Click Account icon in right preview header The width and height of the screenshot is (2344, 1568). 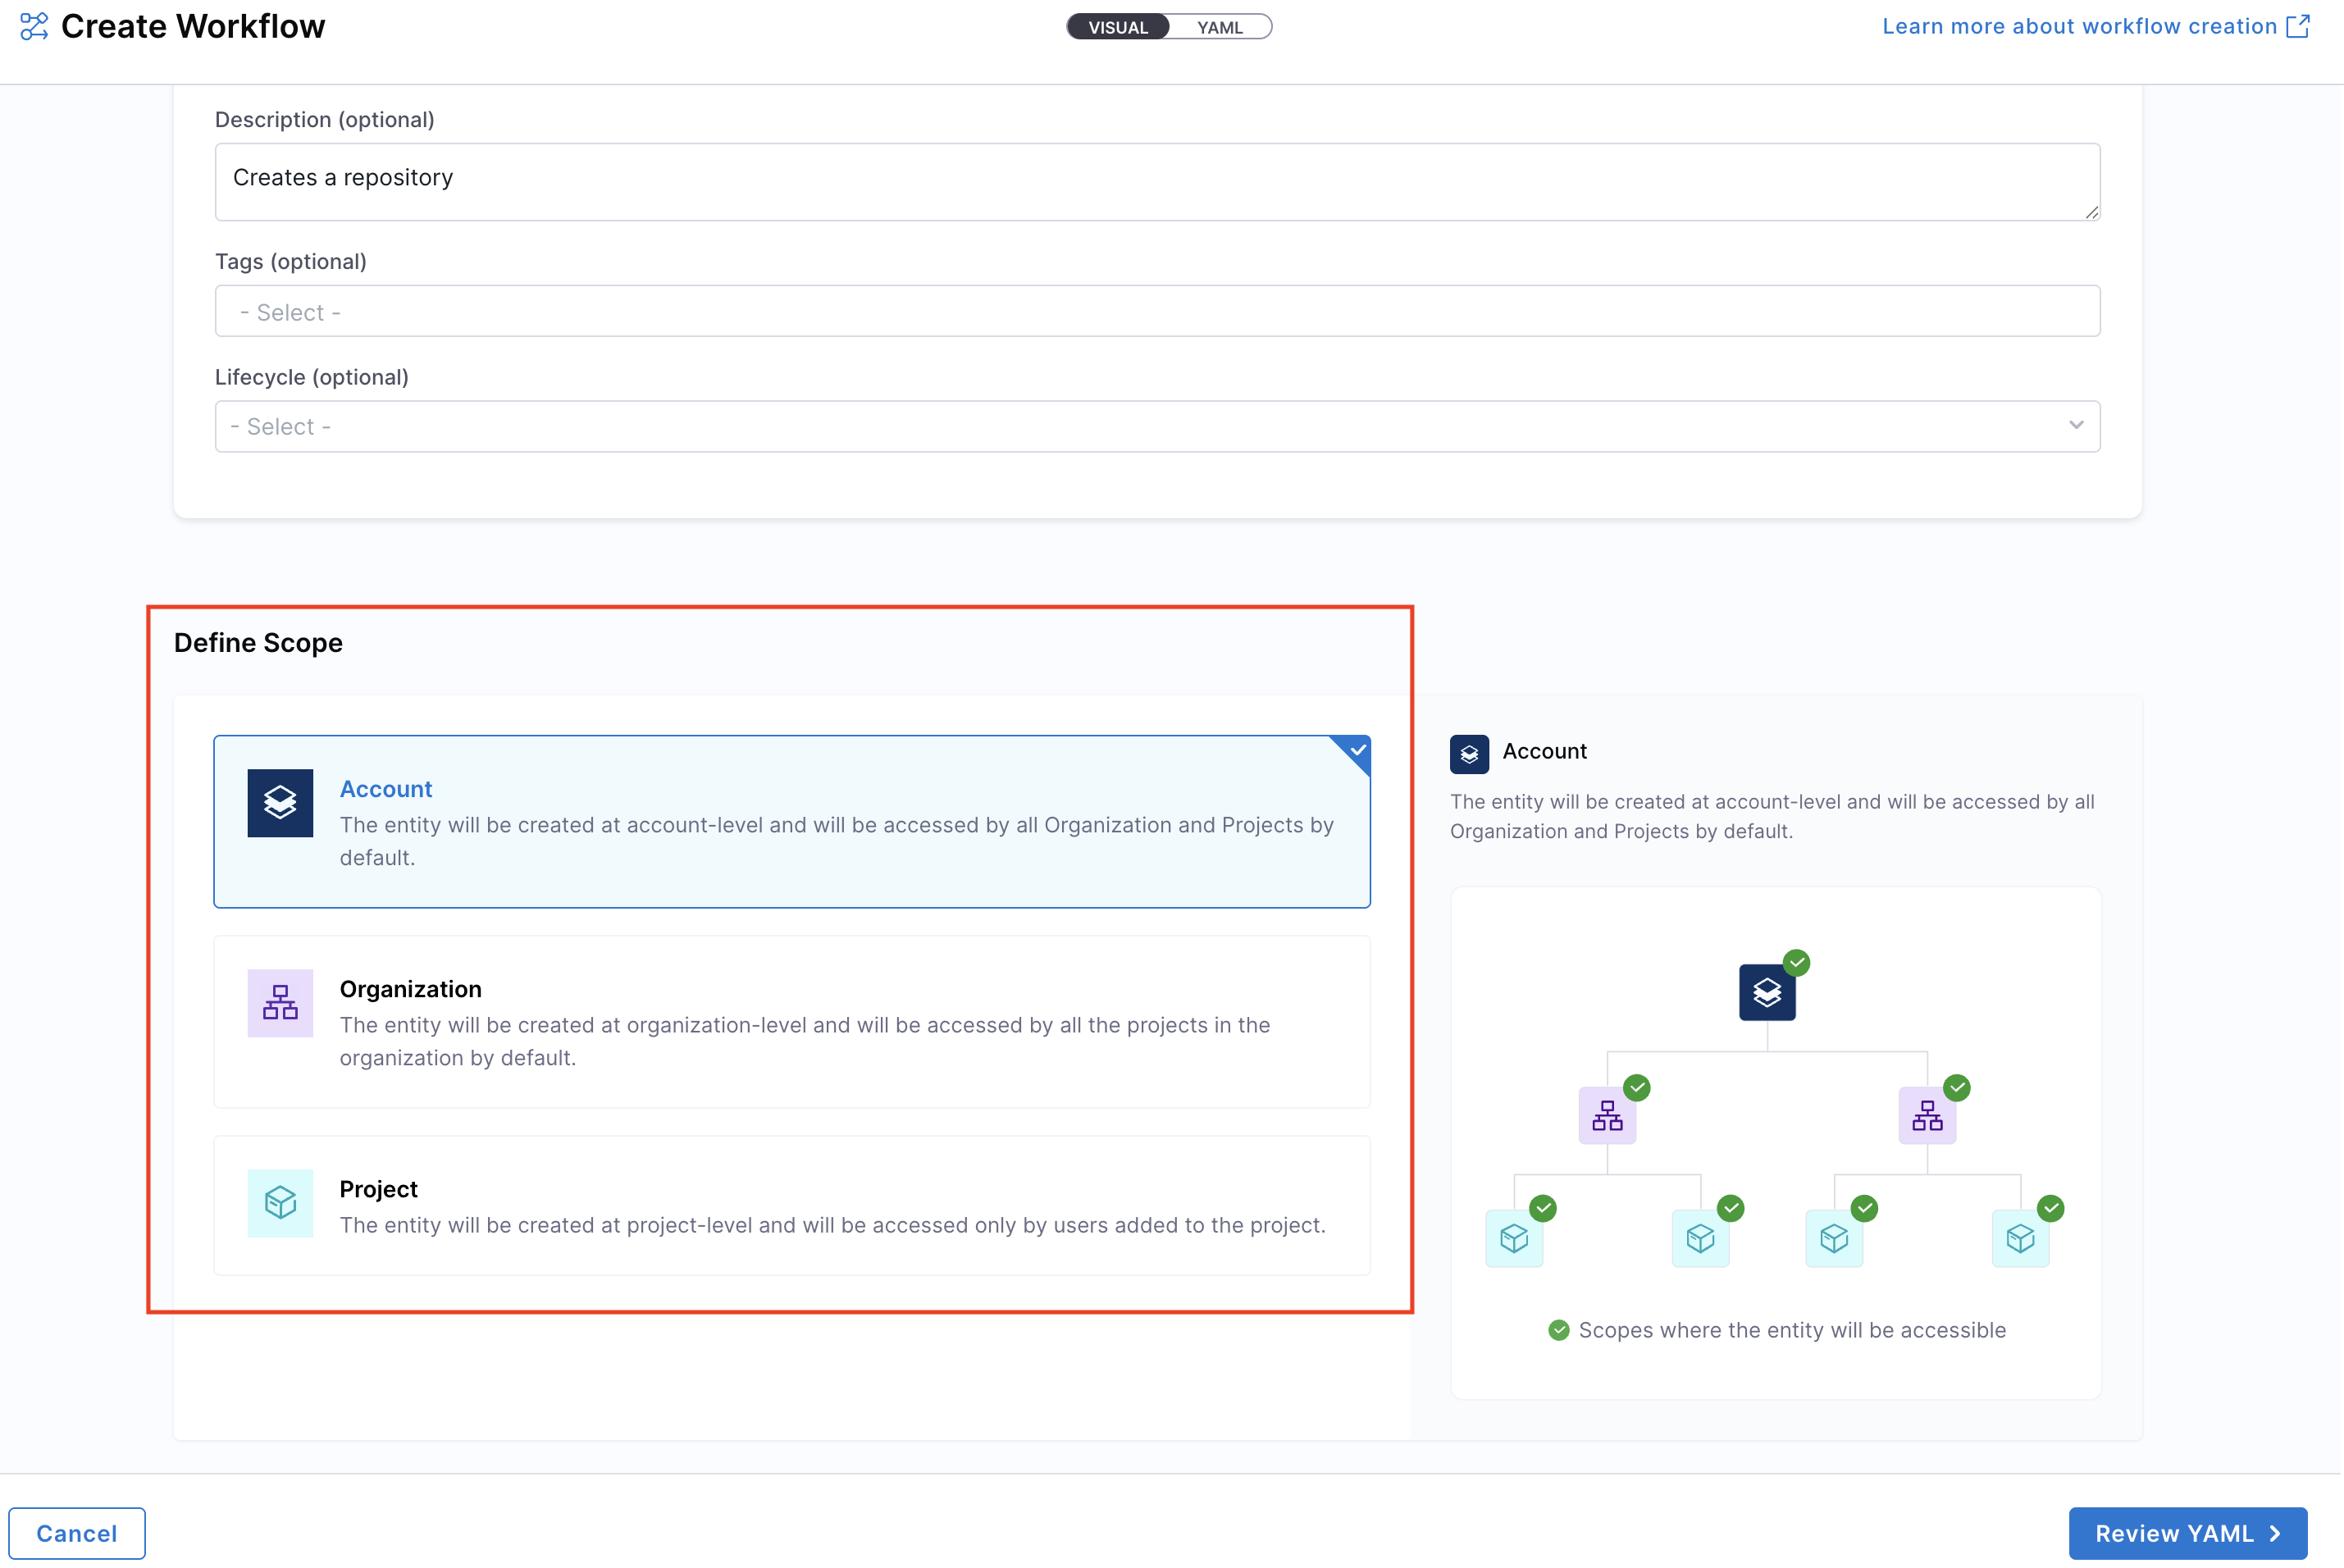click(x=1468, y=754)
